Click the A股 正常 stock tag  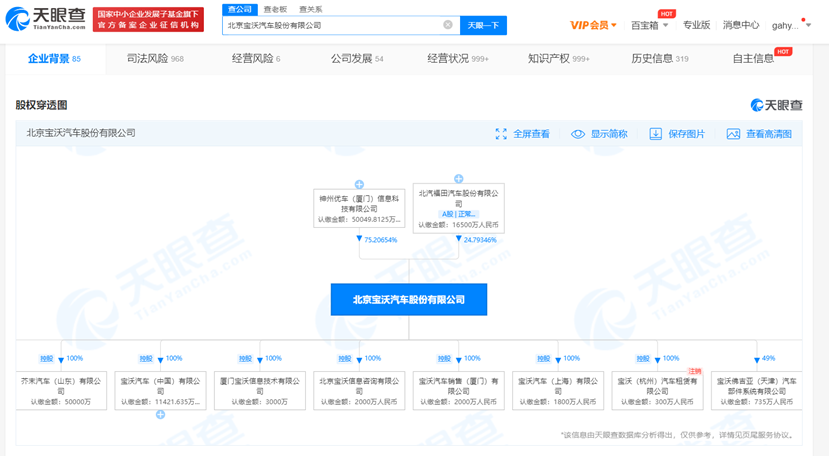pyautogui.click(x=459, y=214)
